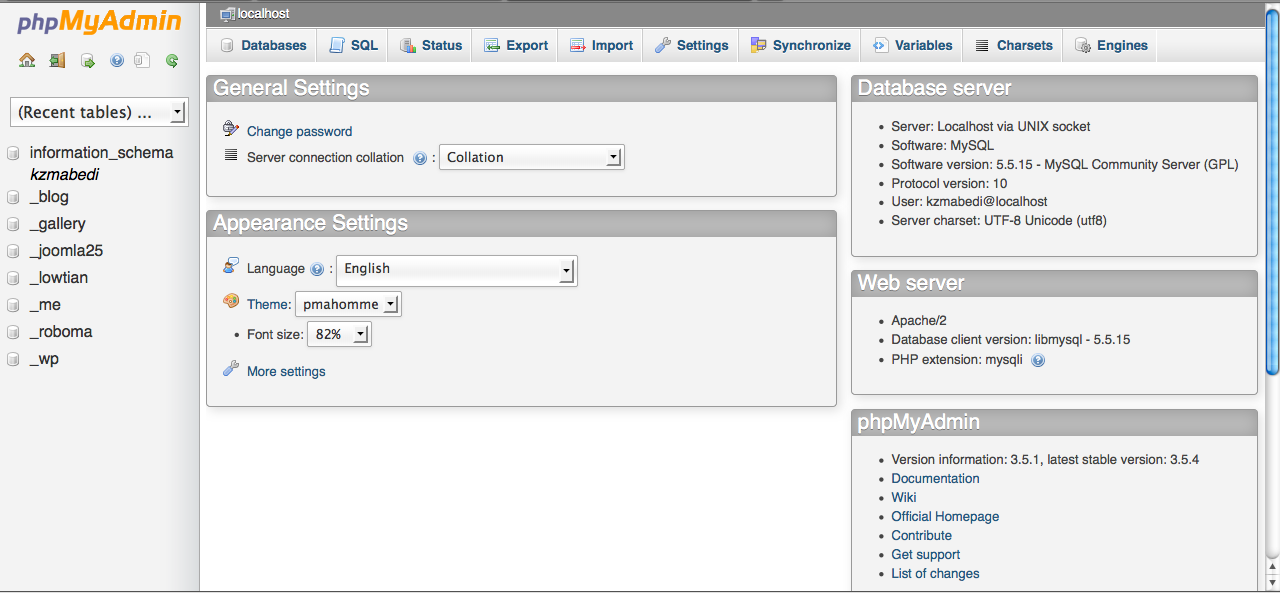Screen dimensions: 1280x593
Task: Open the Theme pmahomme dropdown
Action: [348, 304]
